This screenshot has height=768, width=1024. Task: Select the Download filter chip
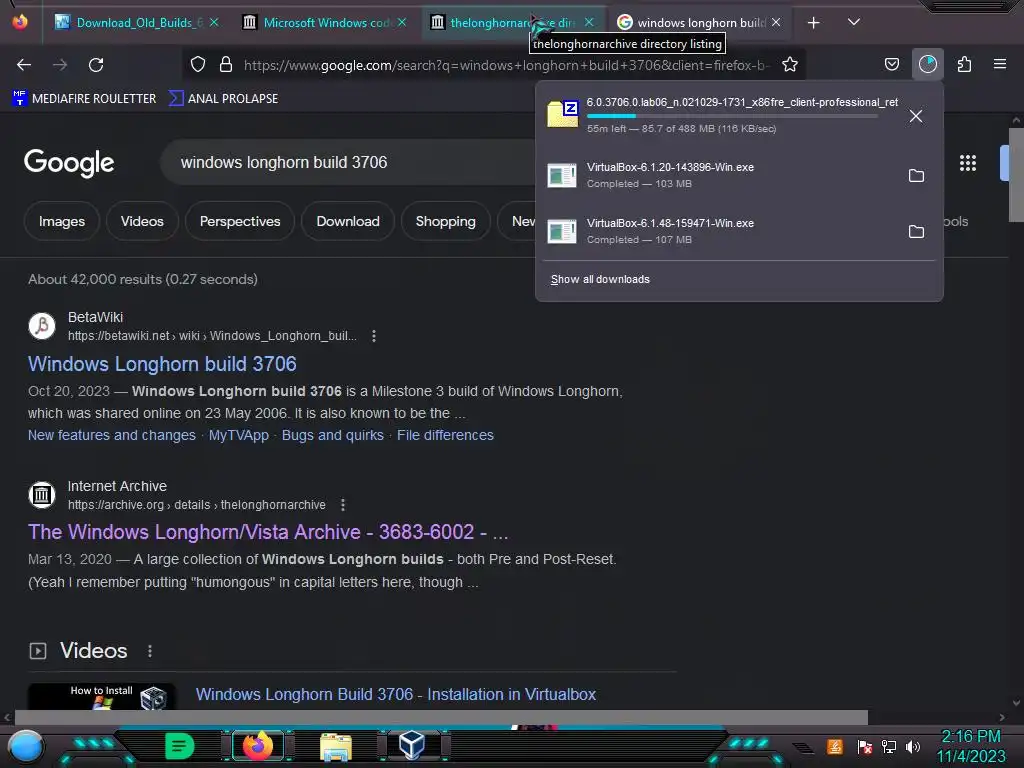pos(347,221)
